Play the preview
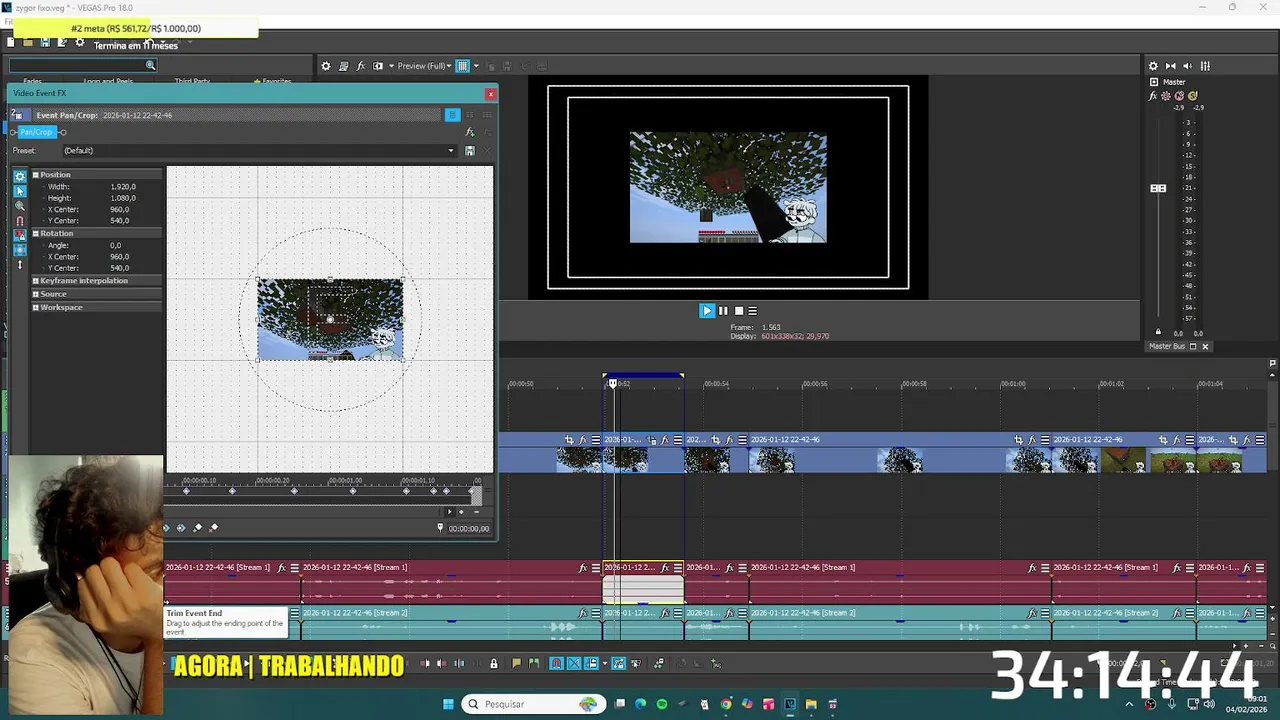The height and width of the screenshot is (720, 1280). click(x=706, y=311)
